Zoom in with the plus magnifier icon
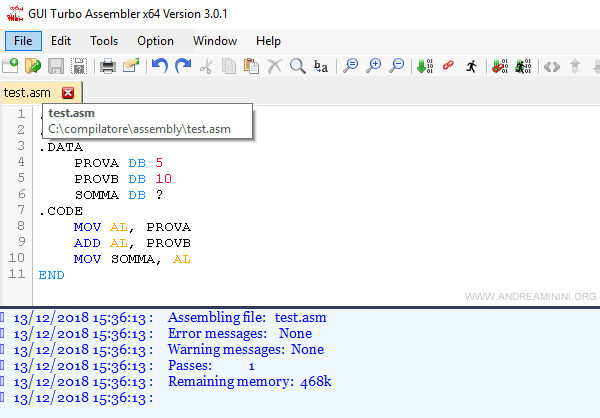The height and width of the screenshot is (418, 600). pos(374,66)
